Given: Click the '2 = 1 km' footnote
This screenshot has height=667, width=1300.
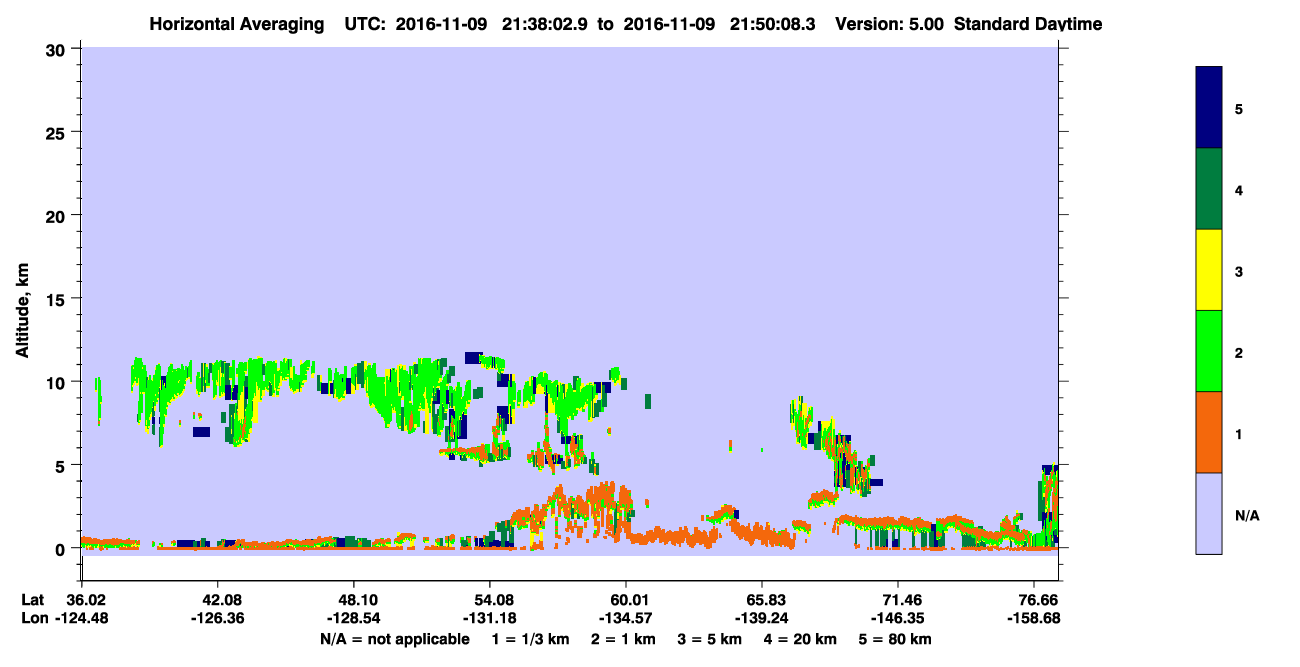Looking at the screenshot, I should [625, 639].
